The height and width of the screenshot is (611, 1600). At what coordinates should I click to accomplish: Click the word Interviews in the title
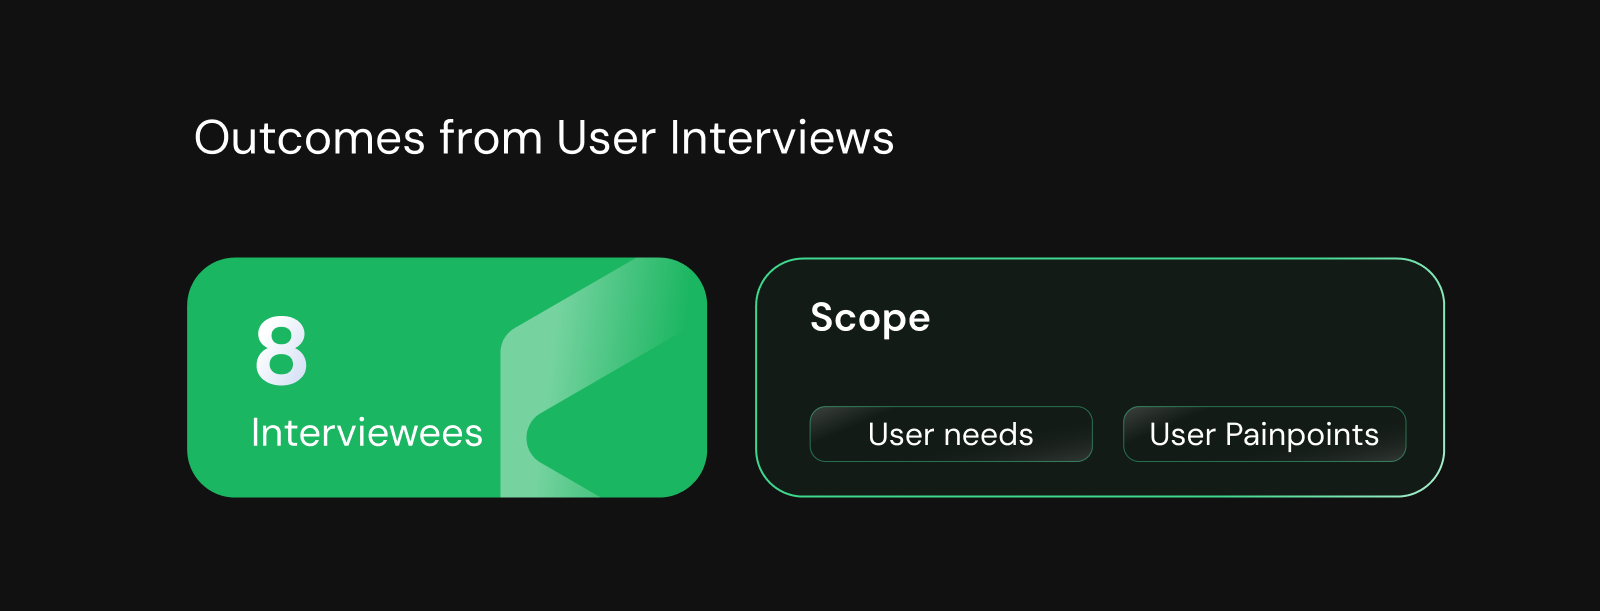[x=781, y=138]
